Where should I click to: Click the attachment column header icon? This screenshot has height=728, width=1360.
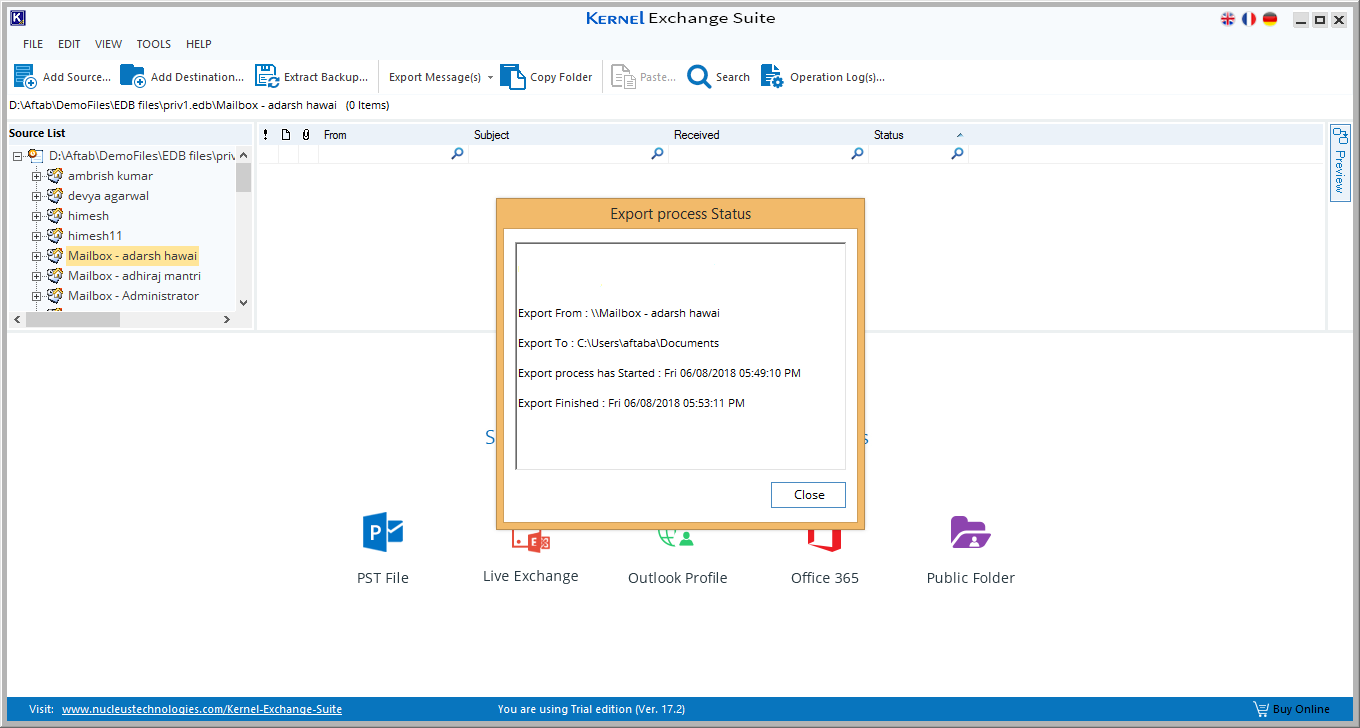pos(306,135)
